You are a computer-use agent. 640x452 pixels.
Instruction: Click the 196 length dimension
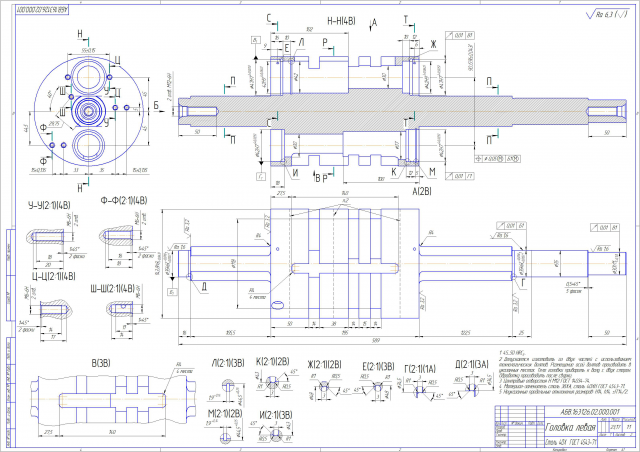tap(345, 333)
